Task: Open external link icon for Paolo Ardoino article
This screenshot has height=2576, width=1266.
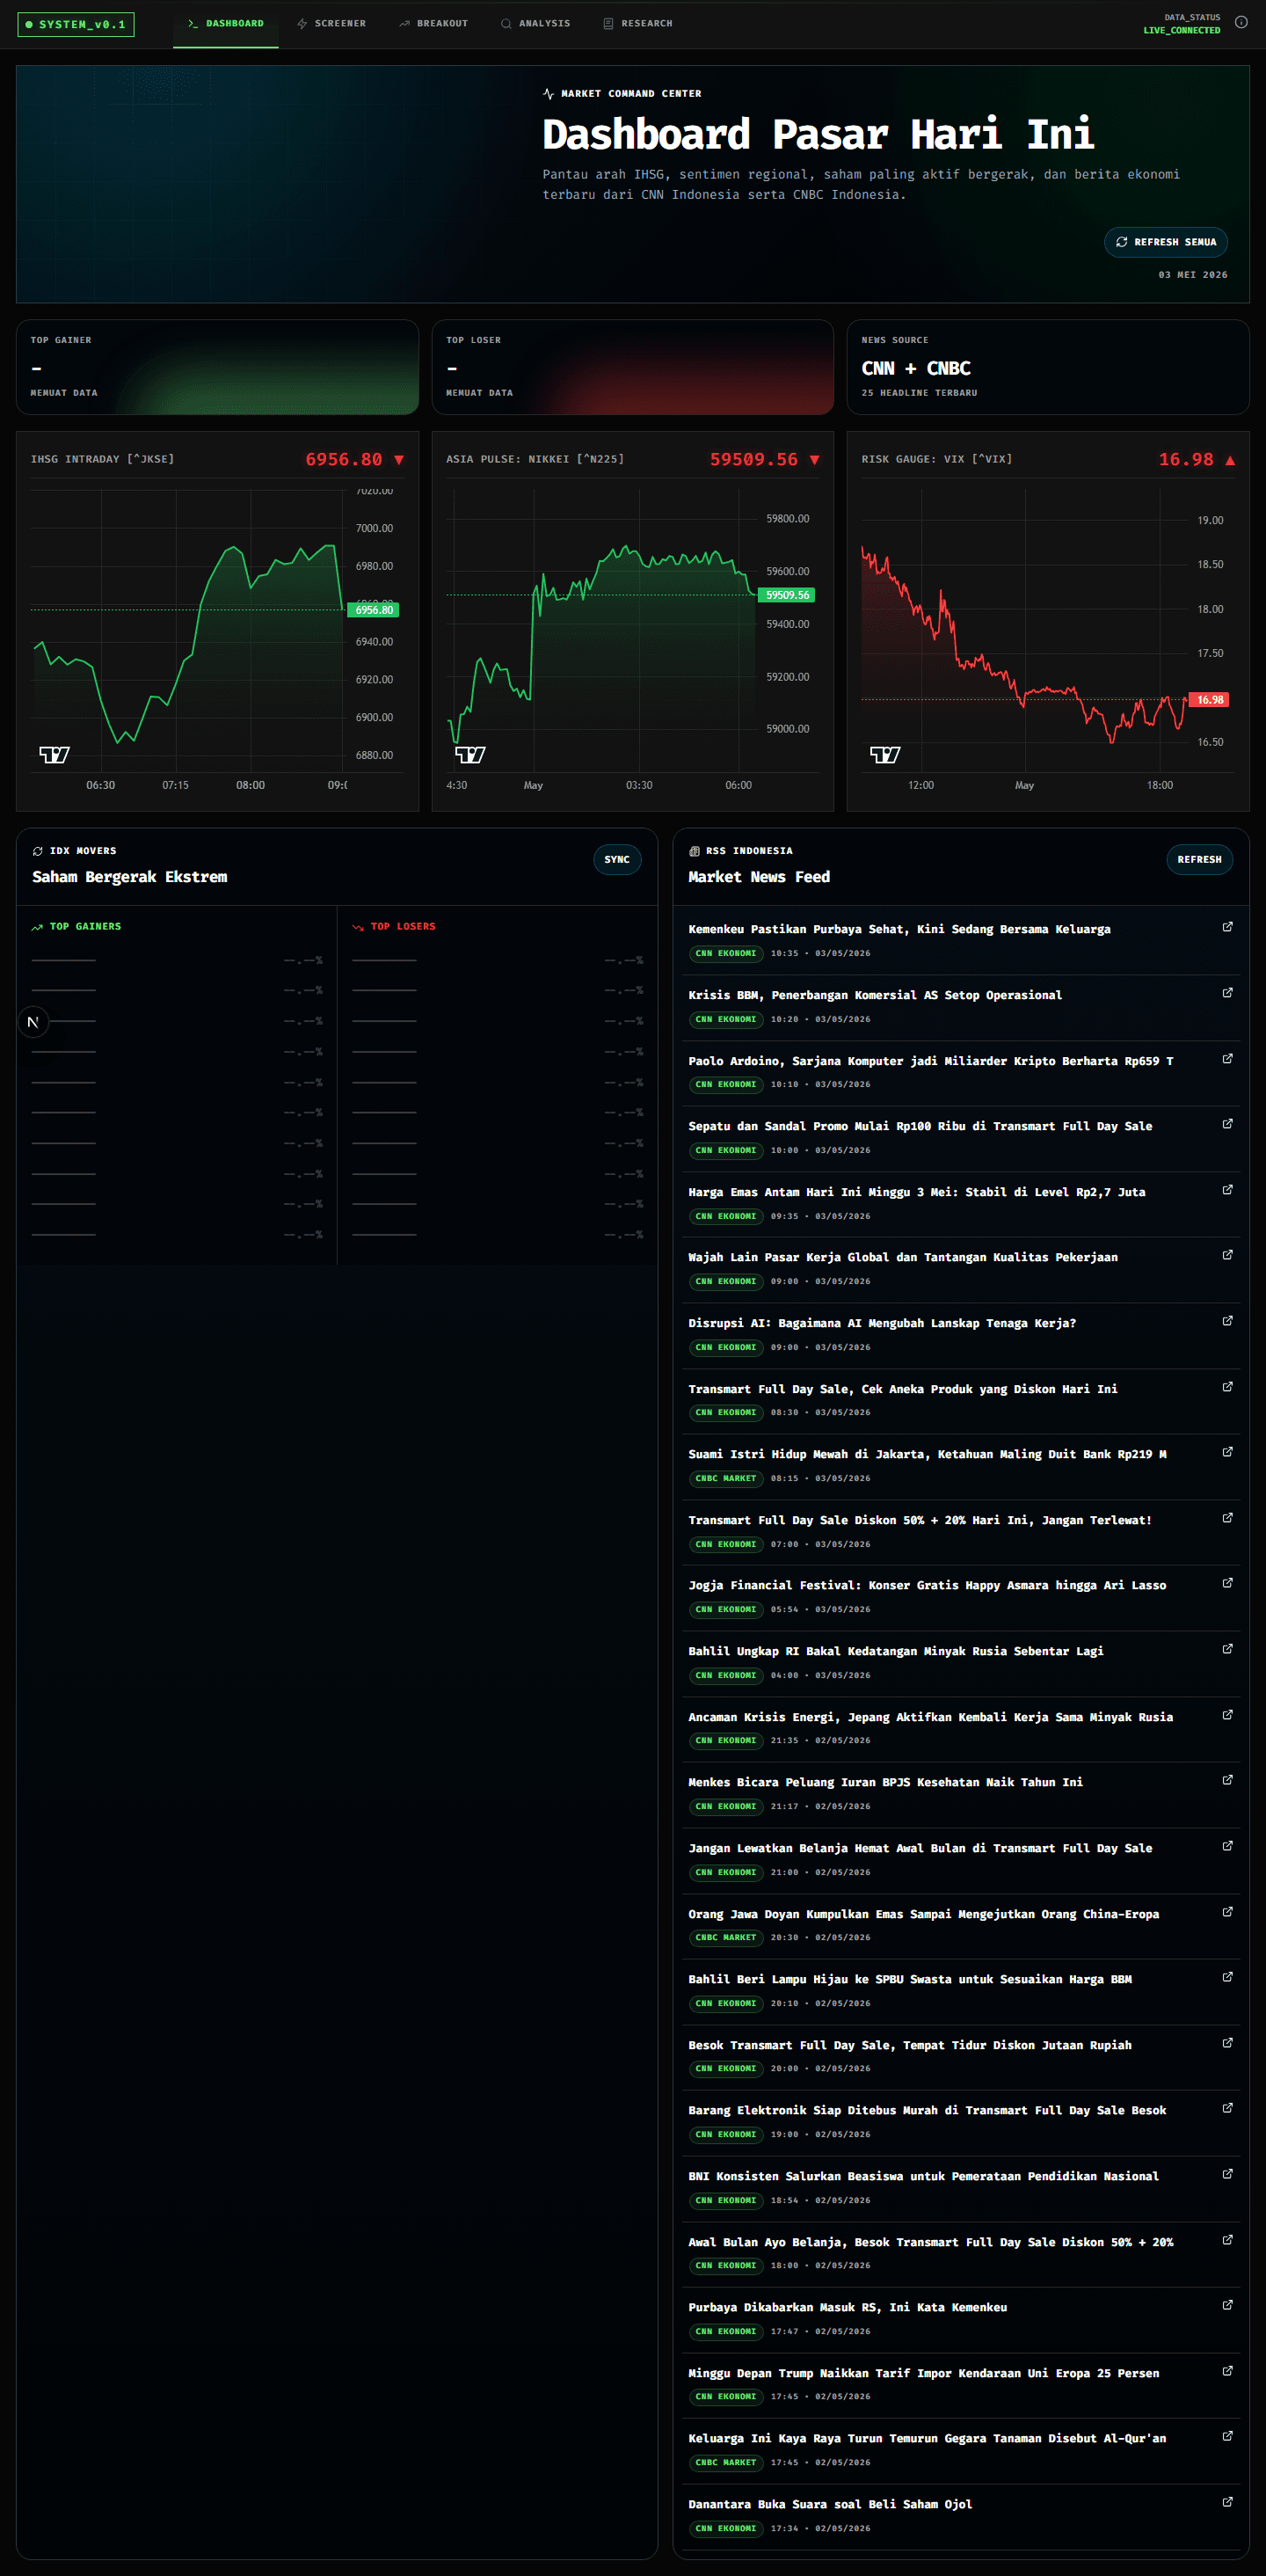Action: [x=1227, y=1058]
